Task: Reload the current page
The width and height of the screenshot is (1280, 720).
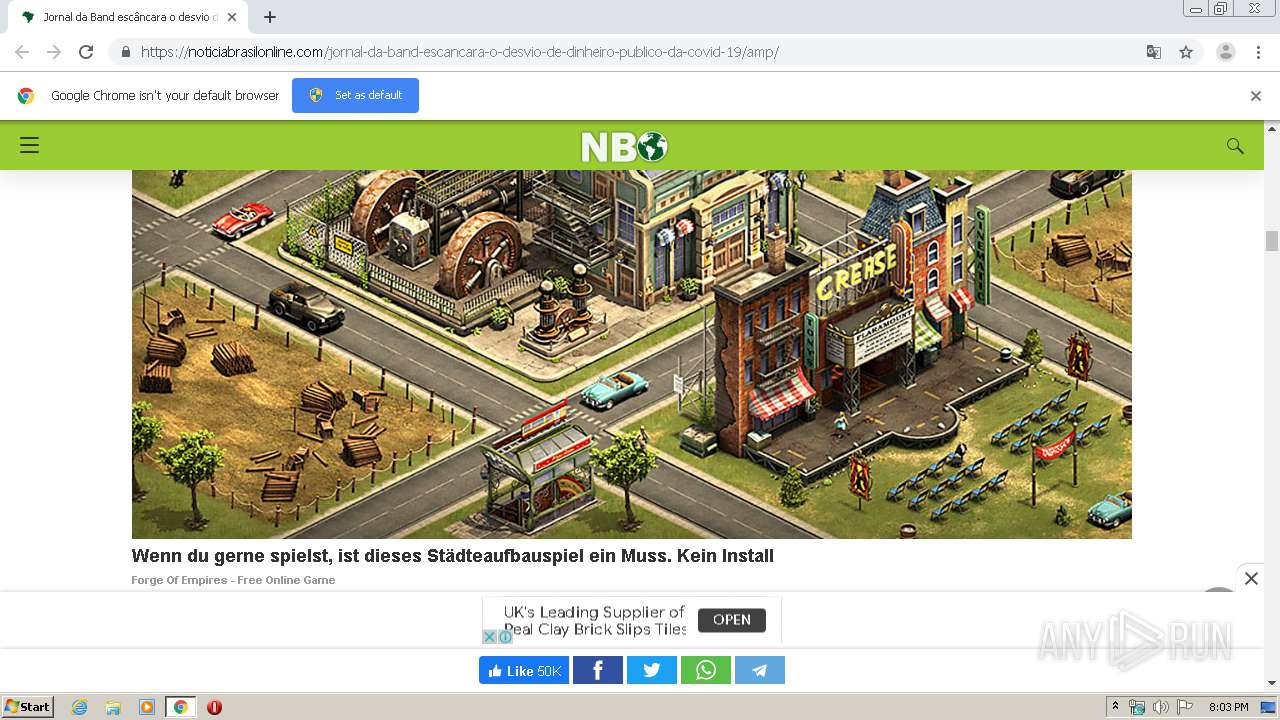Action: pos(86,52)
